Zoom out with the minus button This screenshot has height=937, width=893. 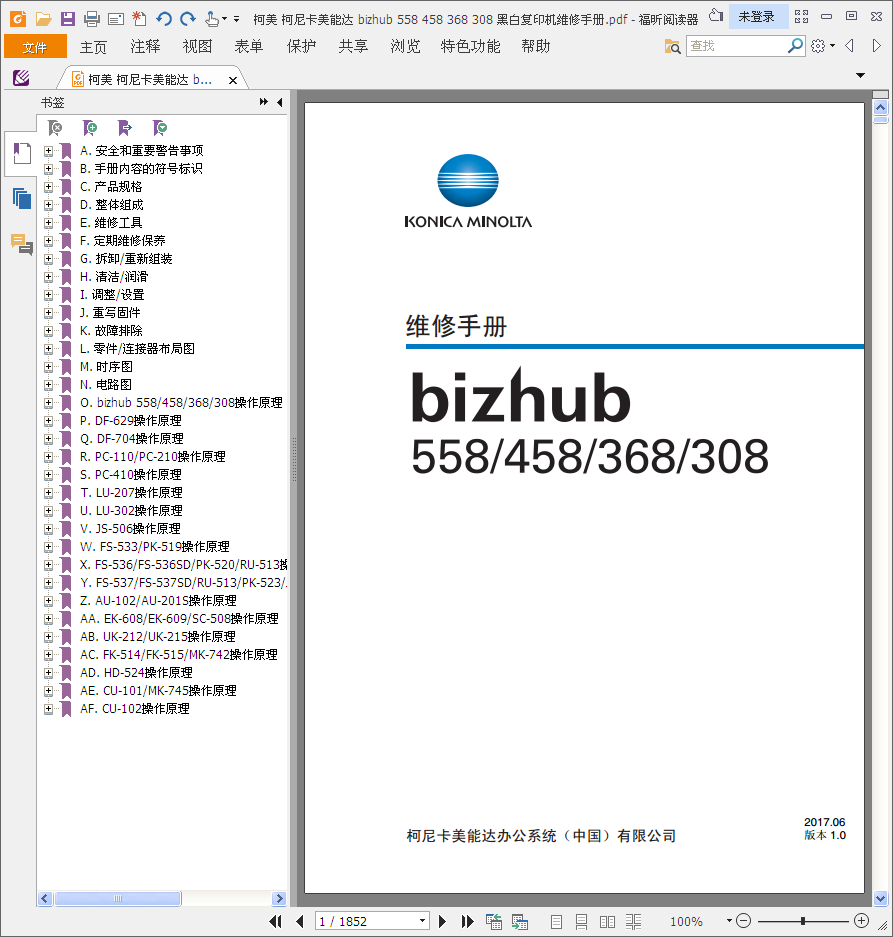click(x=744, y=921)
